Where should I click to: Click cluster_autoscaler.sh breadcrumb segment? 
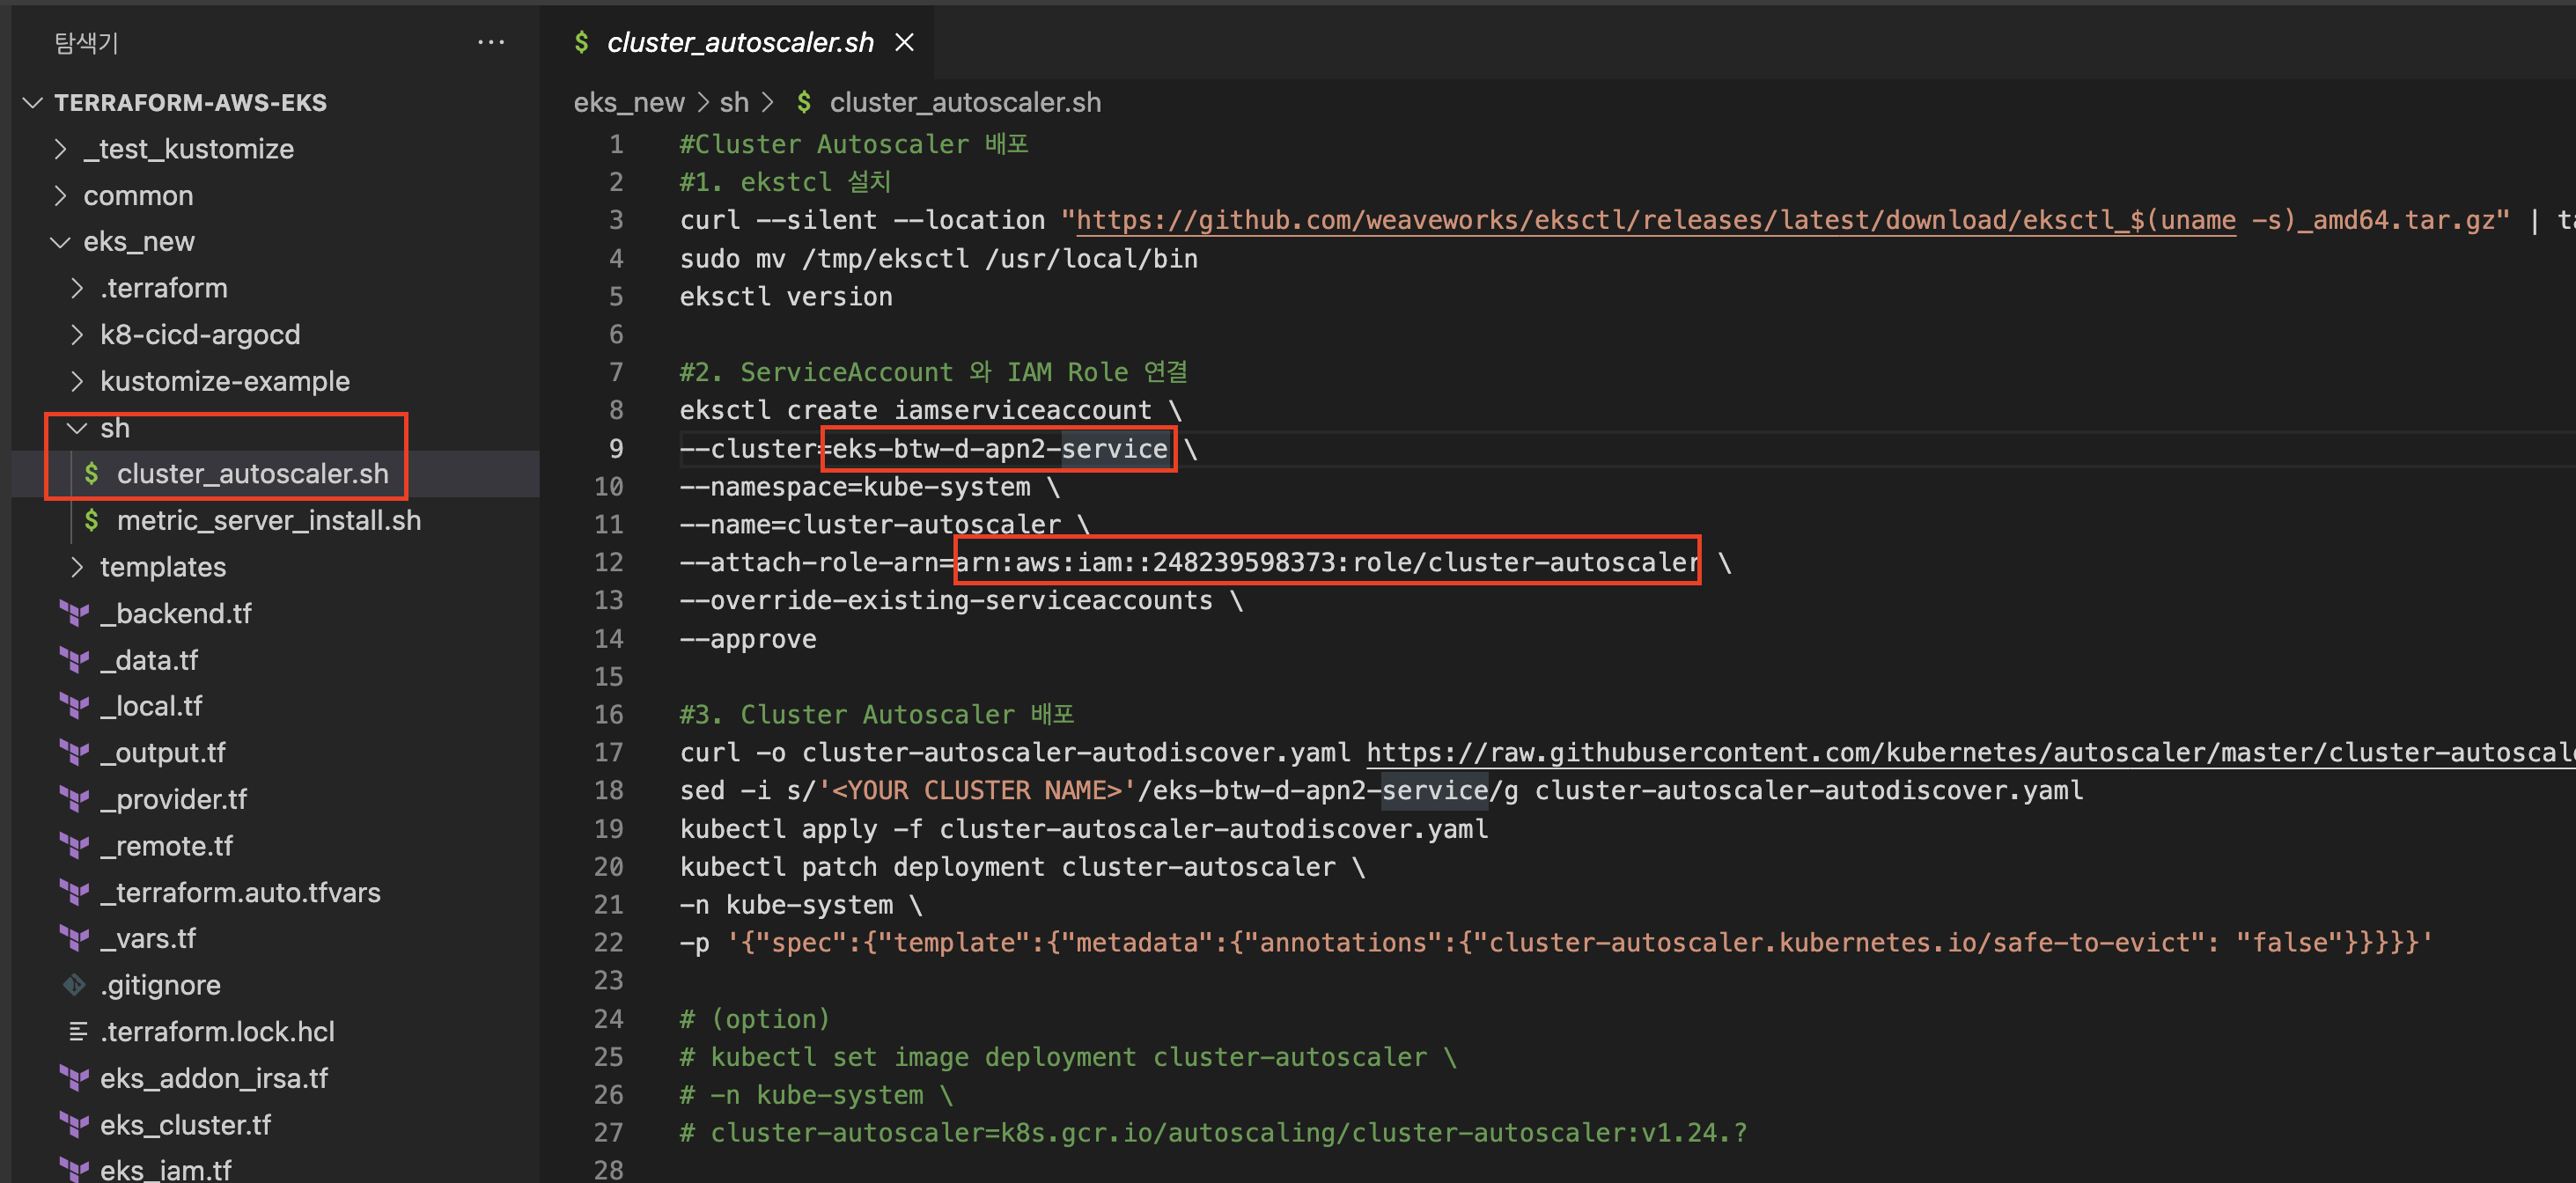[x=965, y=102]
